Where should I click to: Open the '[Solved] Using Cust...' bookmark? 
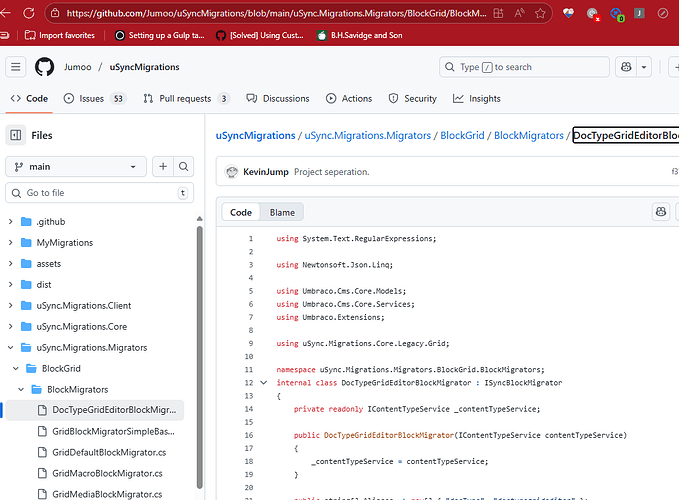click(260, 35)
